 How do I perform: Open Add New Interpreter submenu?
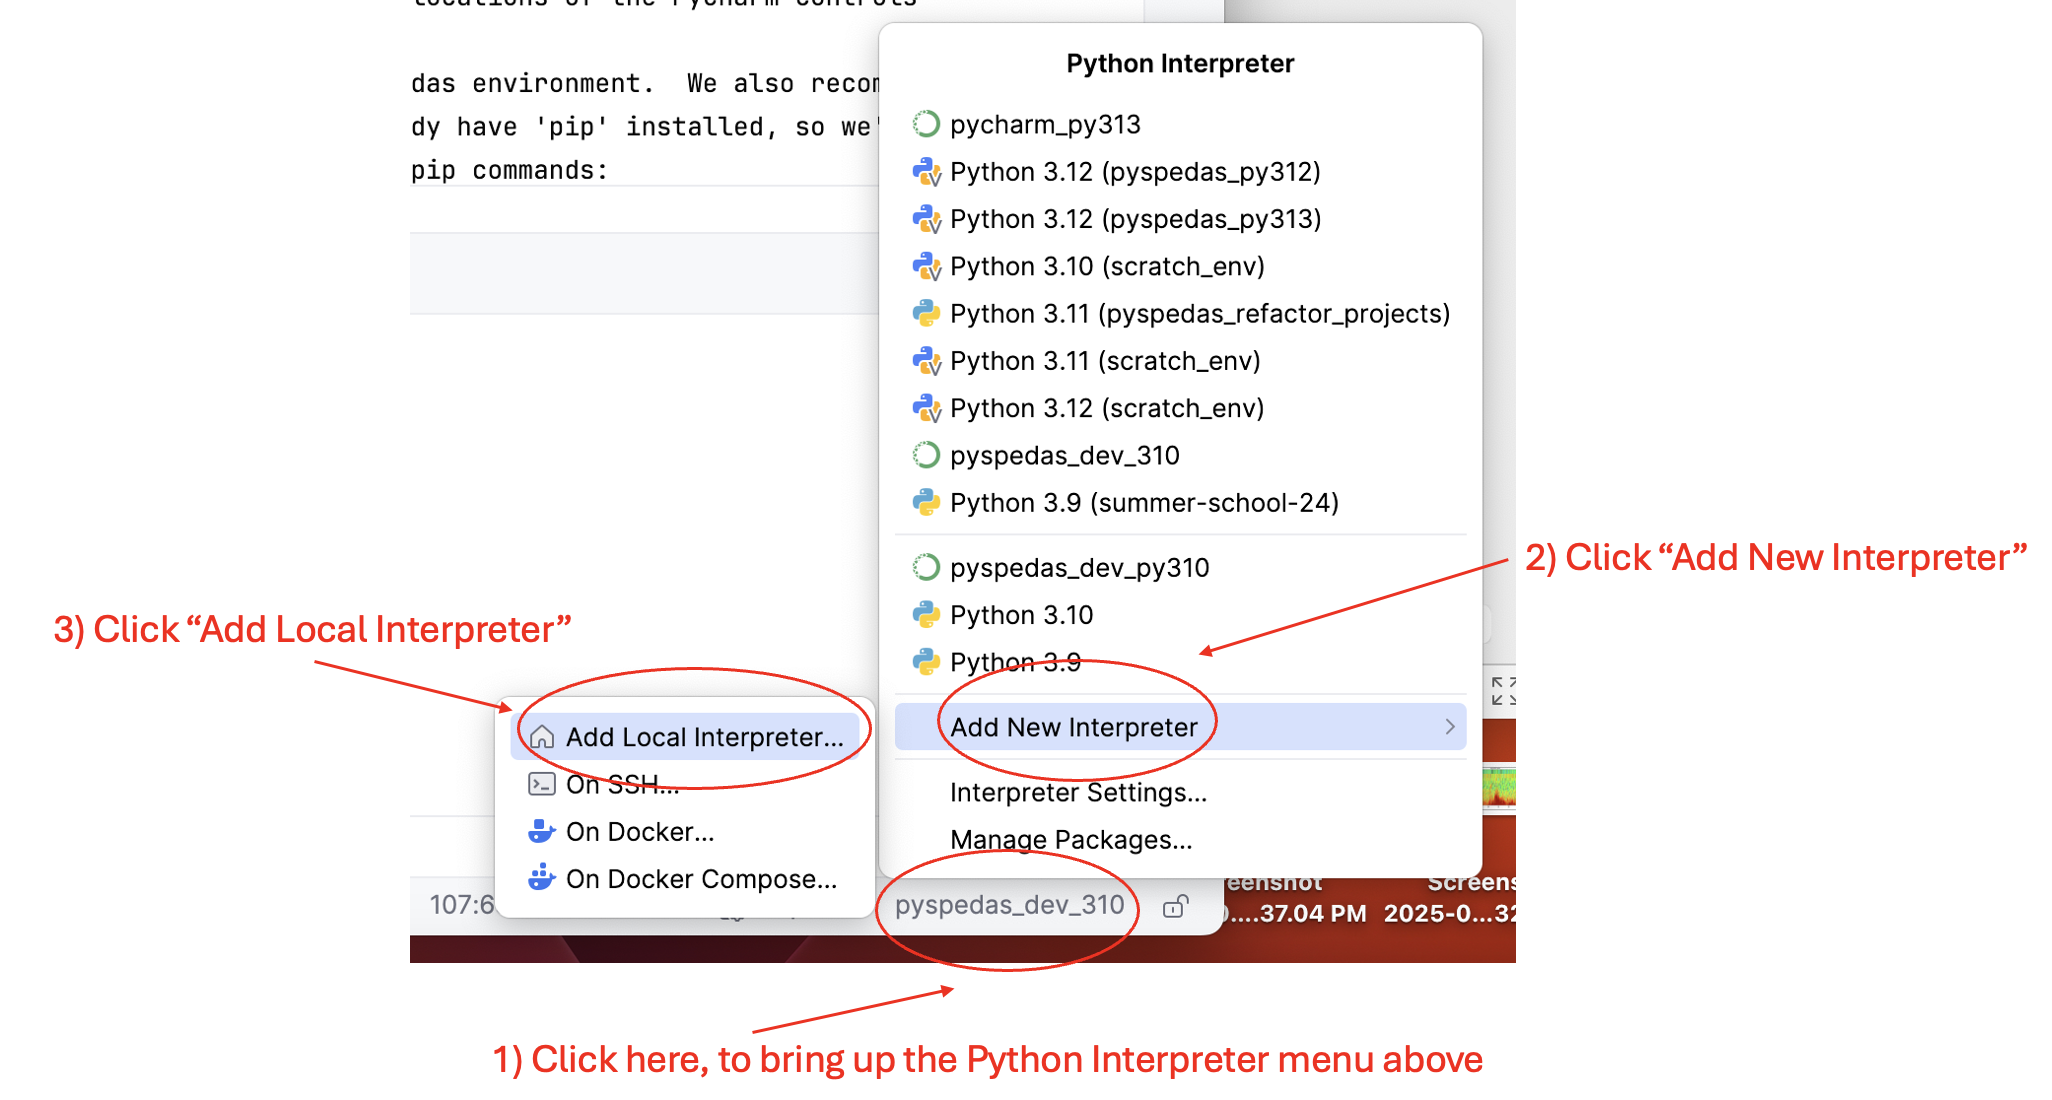coord(1180,727)
